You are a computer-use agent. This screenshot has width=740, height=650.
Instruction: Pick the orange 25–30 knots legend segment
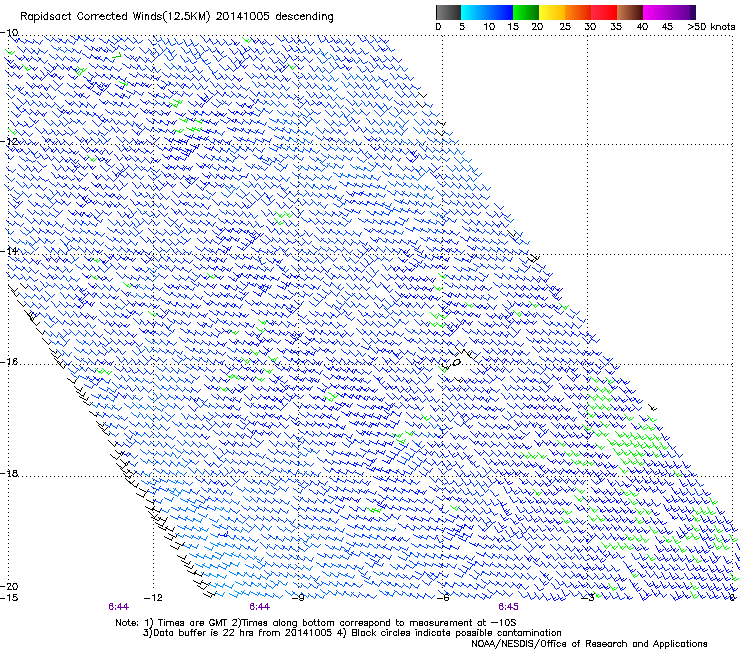tap(578, 12)
